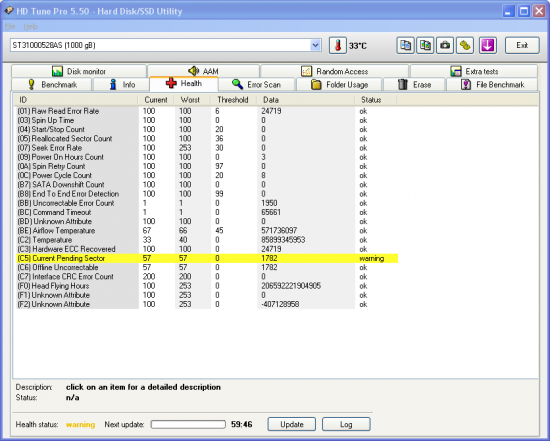Click the thermometer temperature icon
The width and height of the screenshot is (550, 441).
click(337, 46)
